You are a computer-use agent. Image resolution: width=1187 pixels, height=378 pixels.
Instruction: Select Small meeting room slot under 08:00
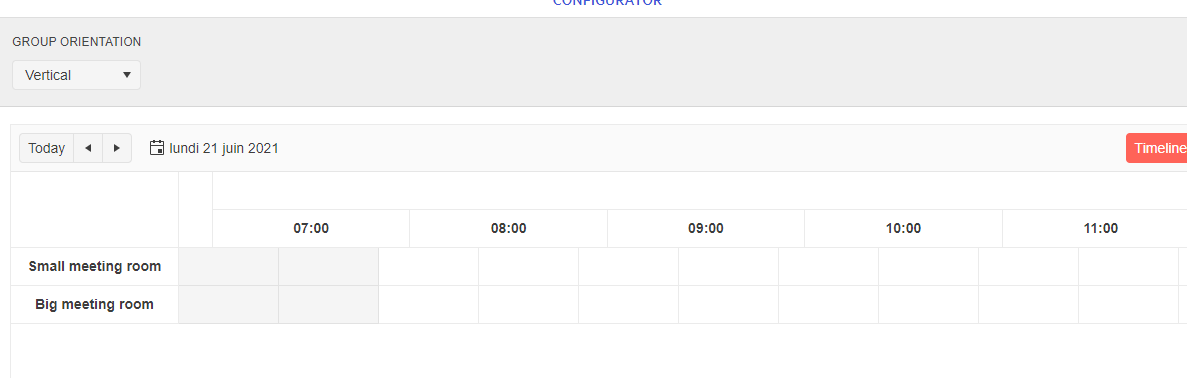pos(528,267)
